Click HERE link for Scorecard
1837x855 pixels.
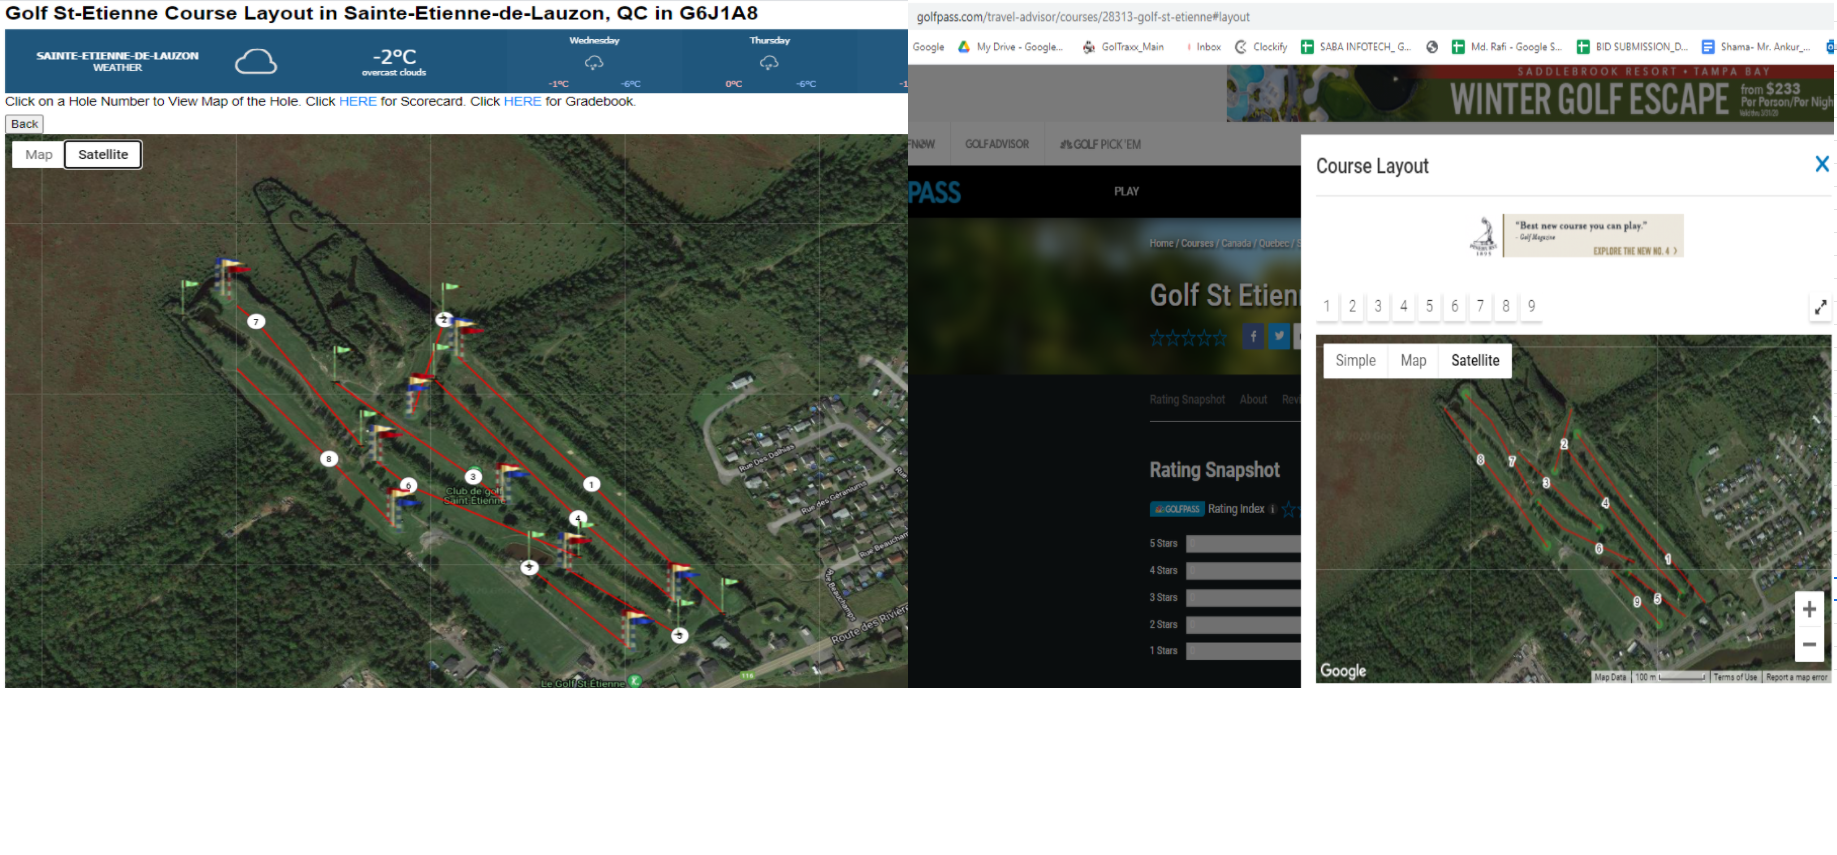[x=358, y=102]
